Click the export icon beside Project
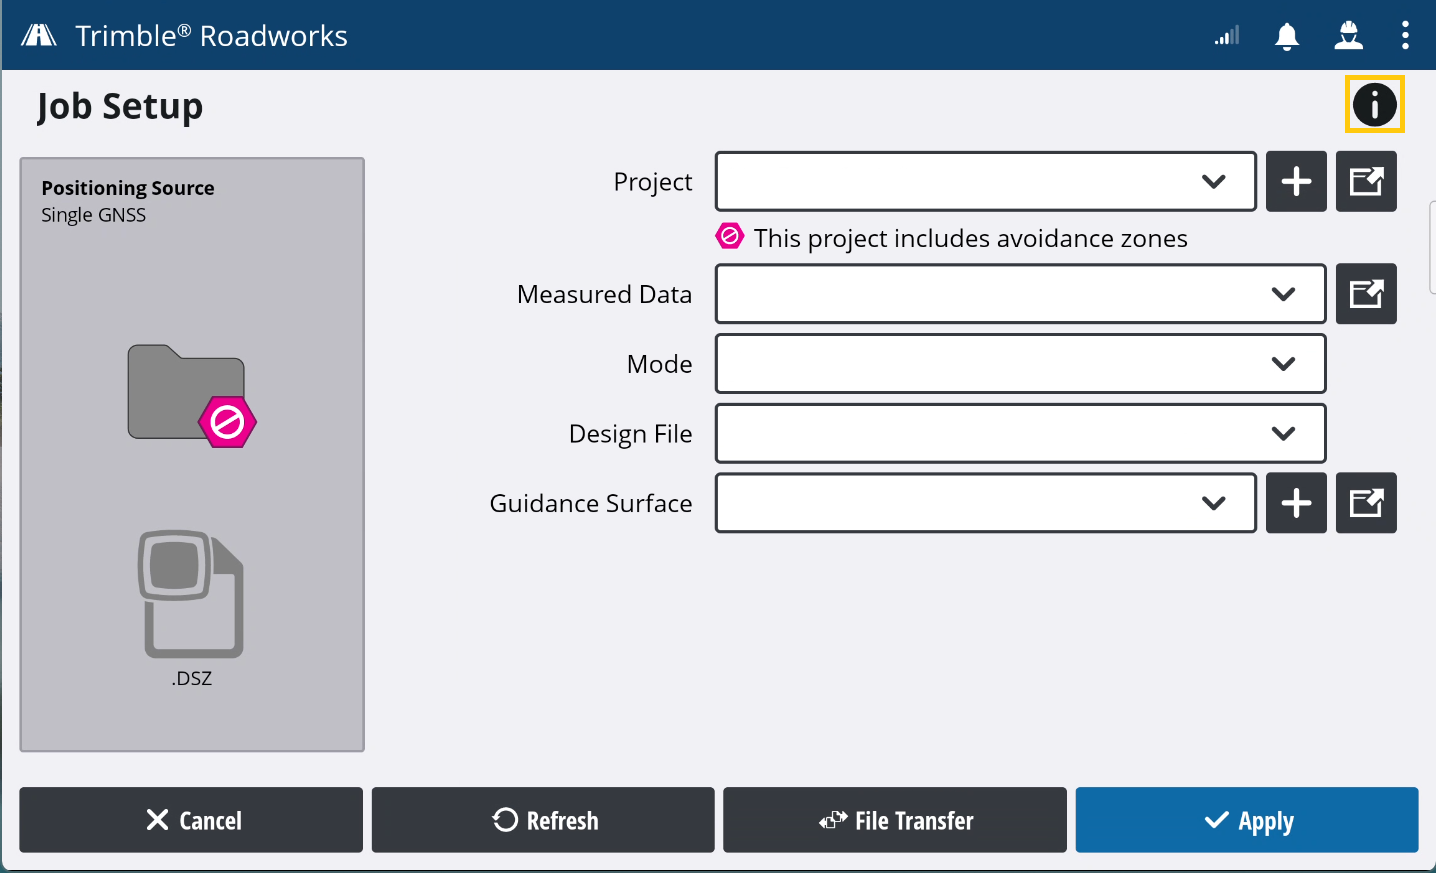This screenshot has width=1436, height=873. [1366, 181]
